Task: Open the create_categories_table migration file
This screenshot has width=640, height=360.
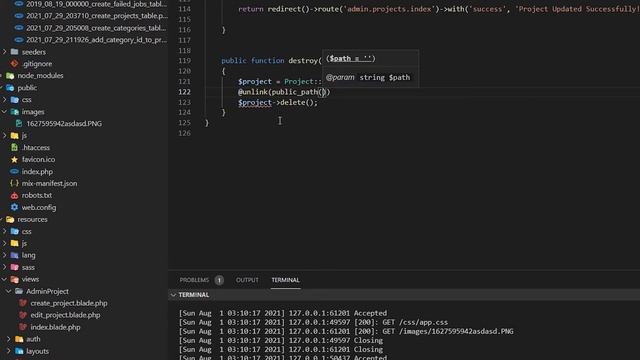Action: click(x=96, y=28)
